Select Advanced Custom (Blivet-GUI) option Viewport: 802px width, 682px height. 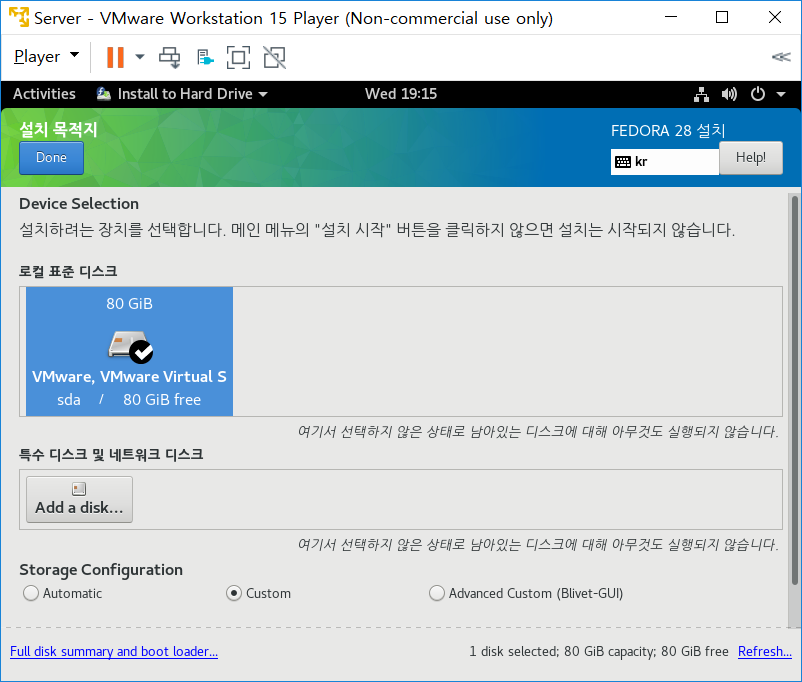tap(526, 593)
